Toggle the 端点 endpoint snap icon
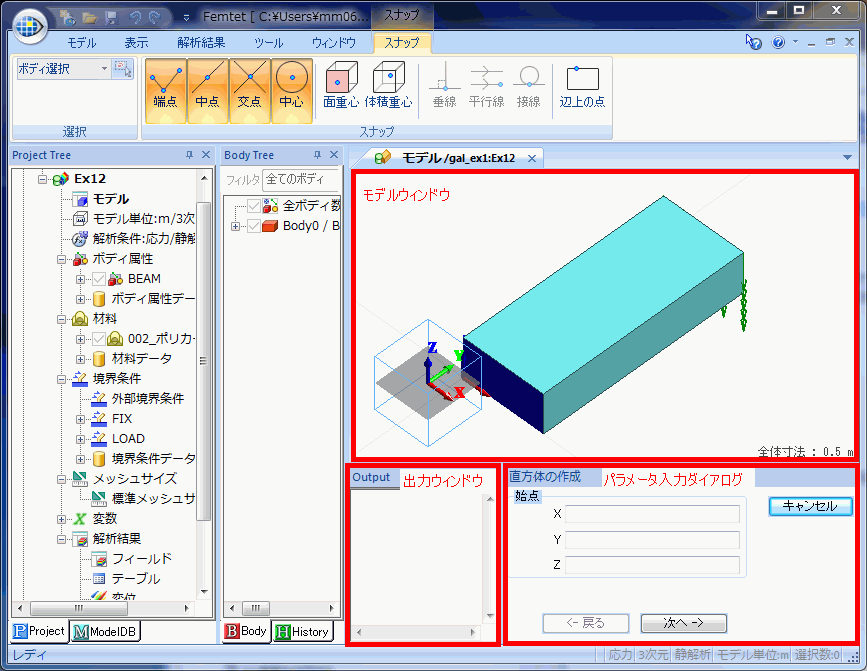 166,85
